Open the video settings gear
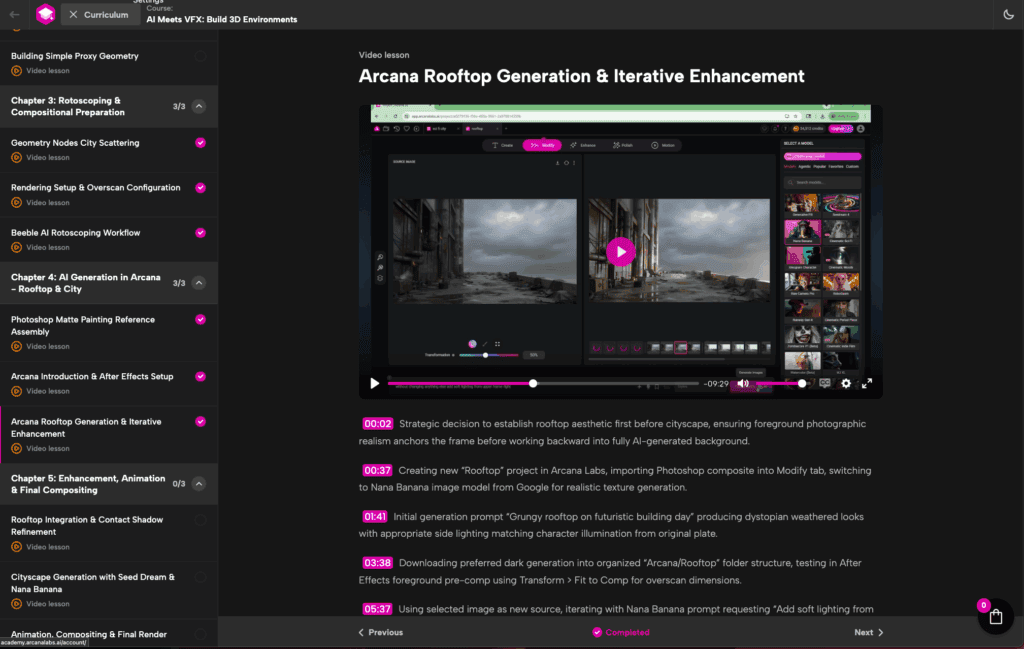This screenshot has width=1024, height=649. (846, 383)
